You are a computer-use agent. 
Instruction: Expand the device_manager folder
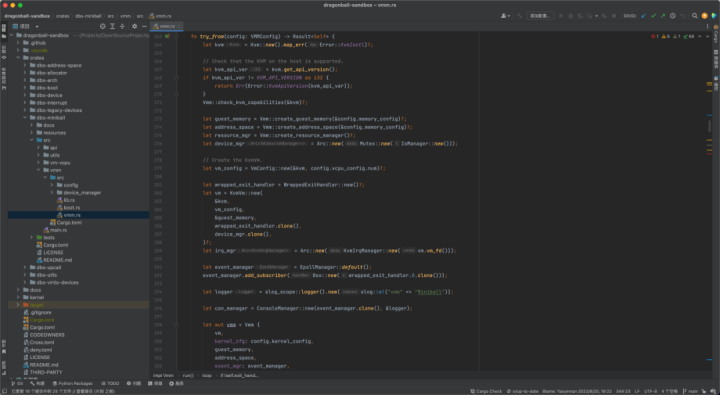point(52,192)
